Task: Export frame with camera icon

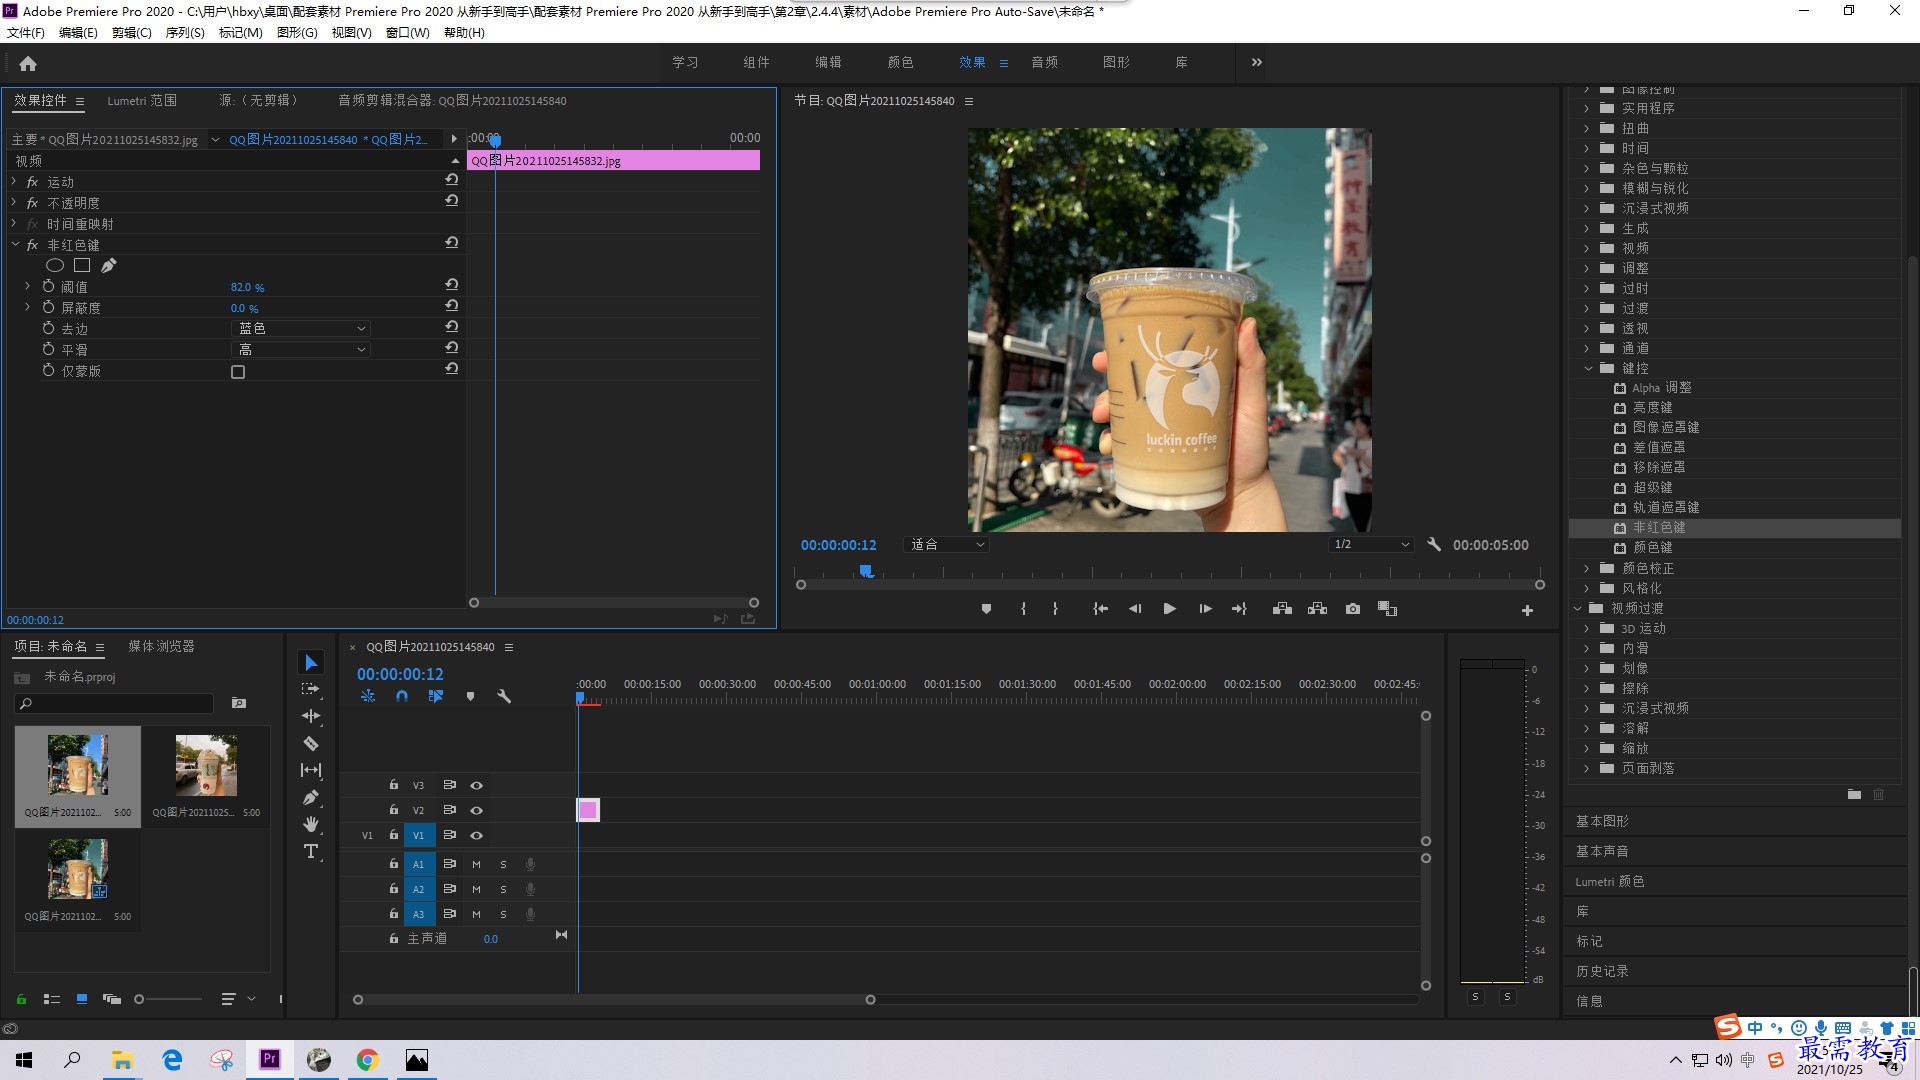Action: (x=1353, y=609)
